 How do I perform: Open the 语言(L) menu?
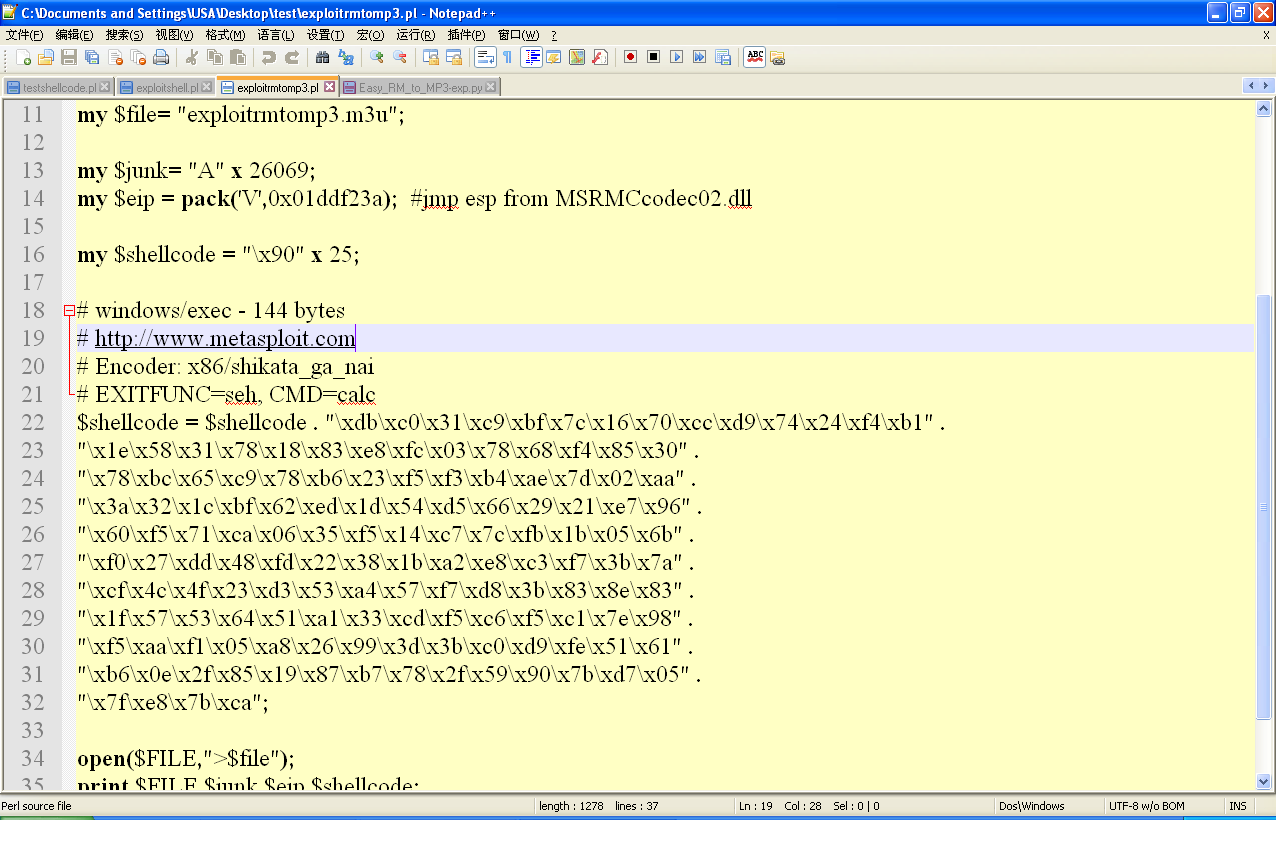click(x=275, y=35)
